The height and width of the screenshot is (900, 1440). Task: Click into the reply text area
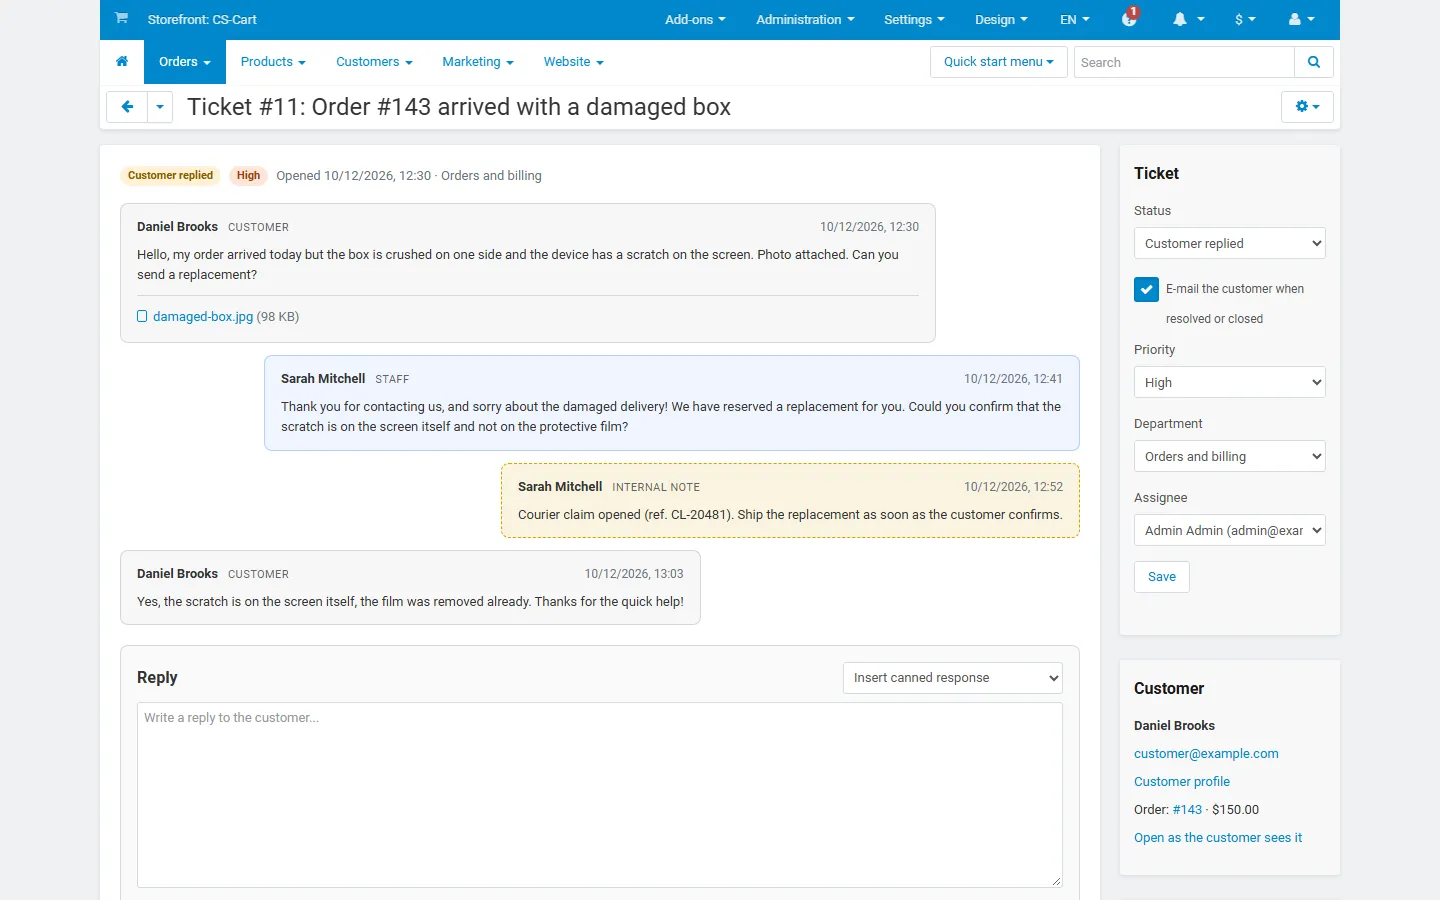[600, 795]
